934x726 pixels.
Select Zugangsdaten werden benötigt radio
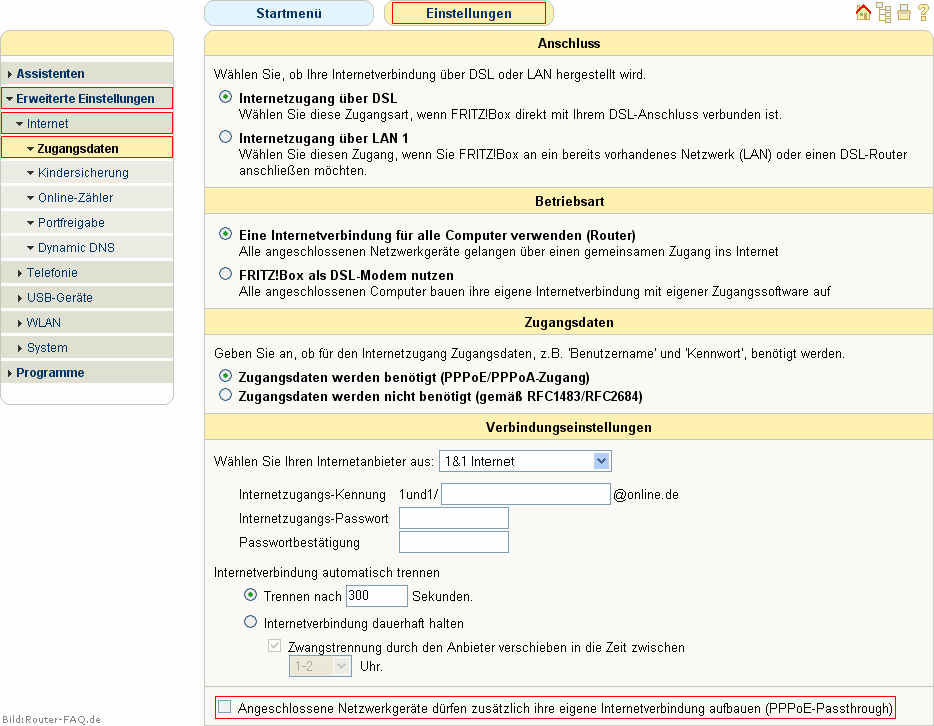[x=225, y=376]
